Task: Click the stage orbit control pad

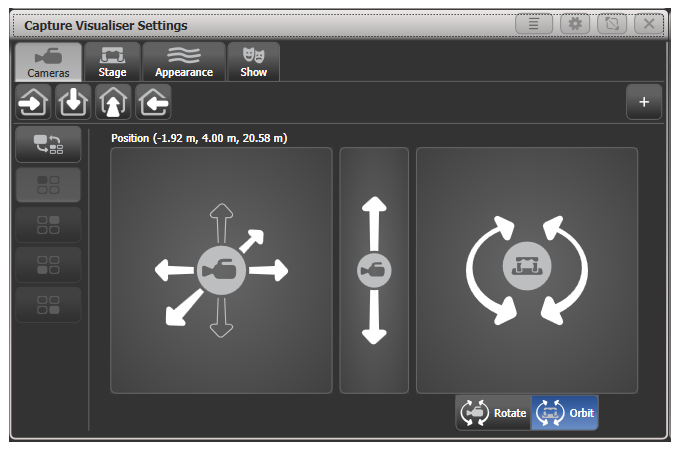Action: pos(527,271)
